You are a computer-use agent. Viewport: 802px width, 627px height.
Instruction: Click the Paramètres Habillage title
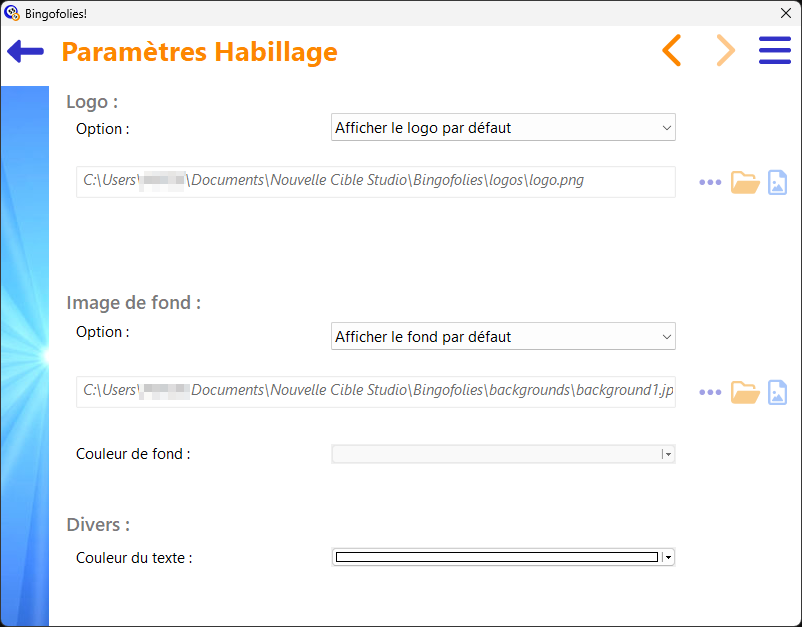pos(199,52)
